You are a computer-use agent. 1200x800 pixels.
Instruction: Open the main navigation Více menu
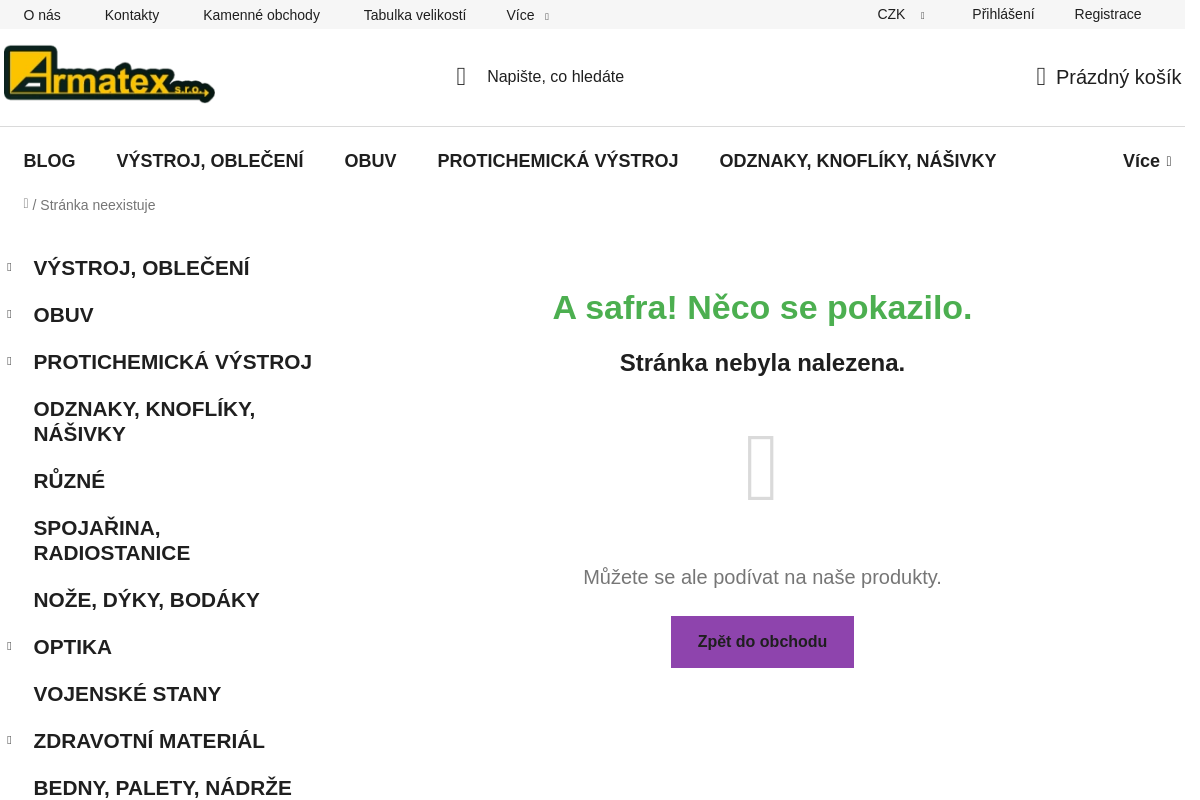click(x=1146, y=161)
